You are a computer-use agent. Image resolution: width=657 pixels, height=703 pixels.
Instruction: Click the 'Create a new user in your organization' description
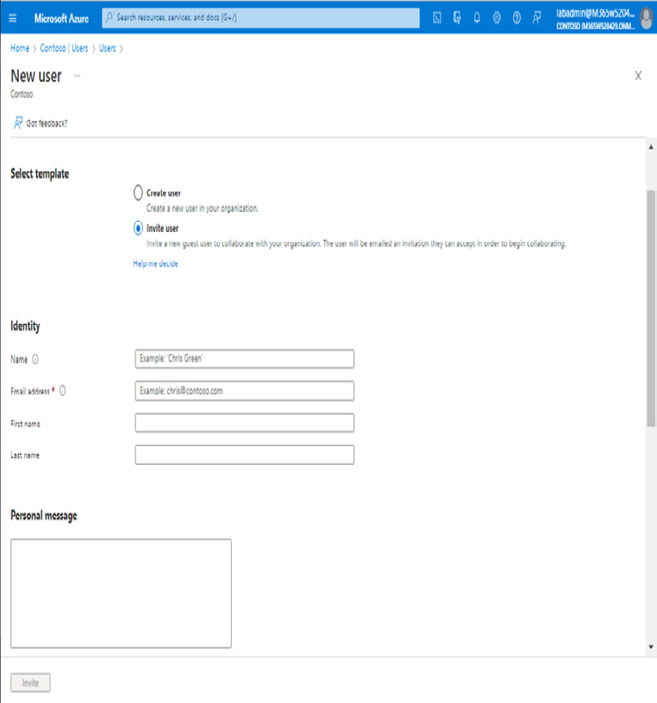click(202, 208)
